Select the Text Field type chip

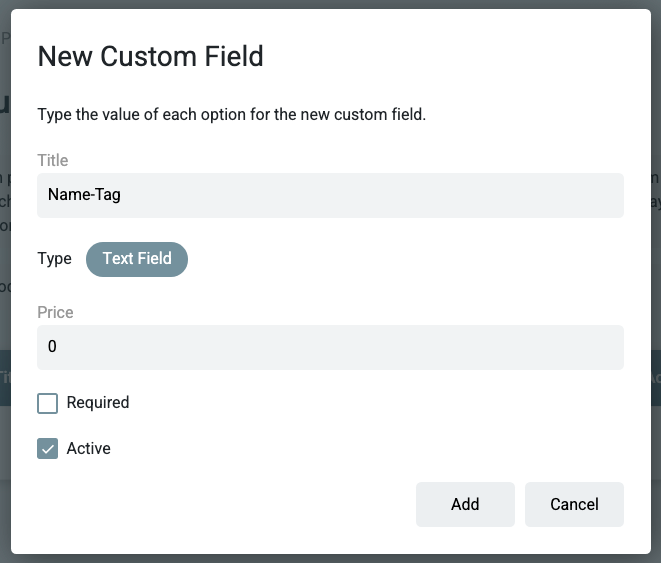tap(137, 258)
